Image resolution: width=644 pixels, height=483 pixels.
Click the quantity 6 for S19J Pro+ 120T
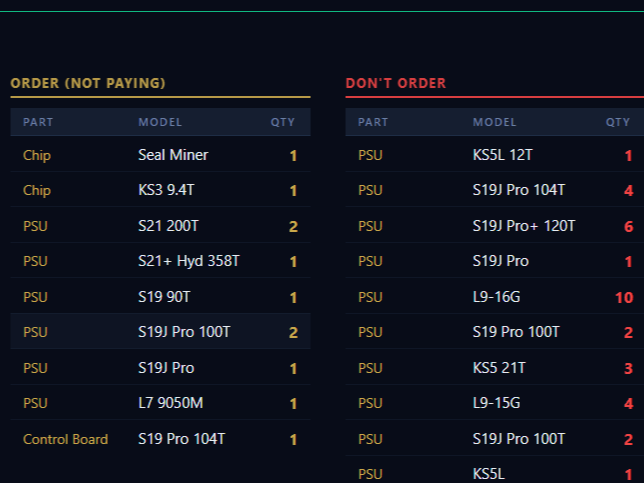[x=628, y=226]
